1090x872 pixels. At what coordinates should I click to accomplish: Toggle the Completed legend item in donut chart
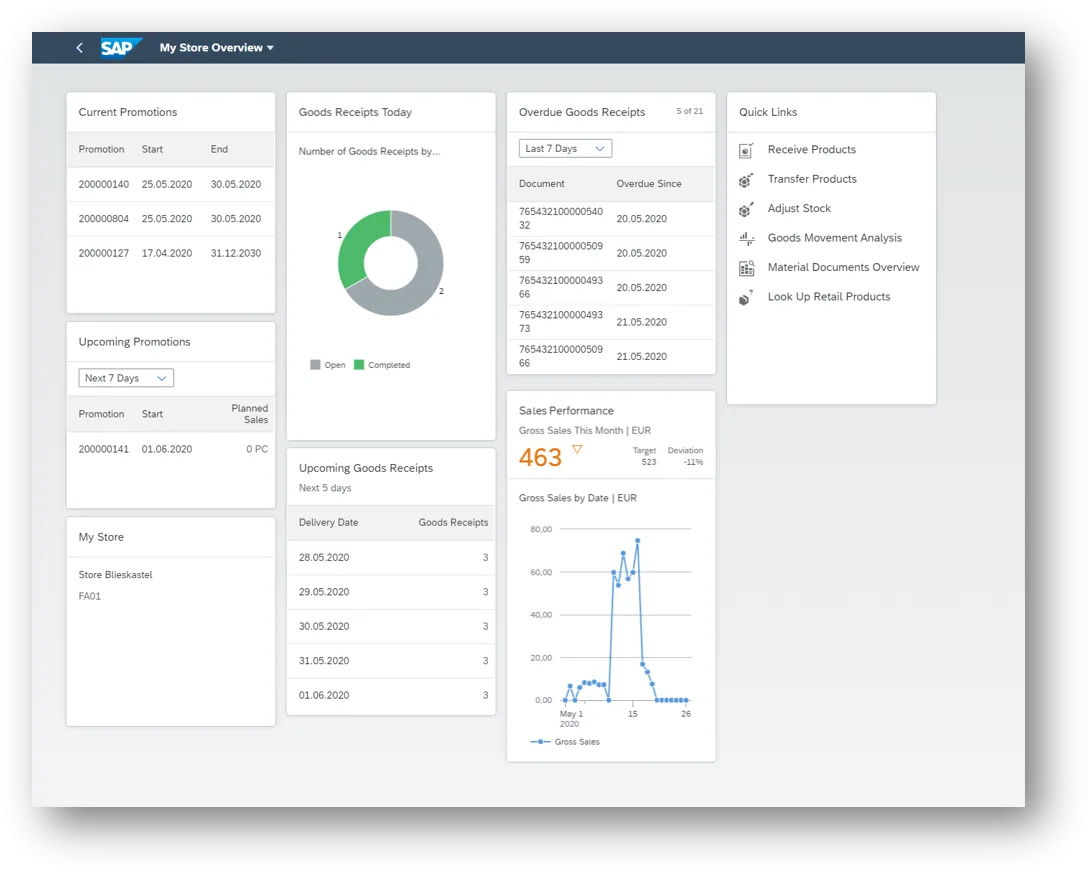click(382, 365)
